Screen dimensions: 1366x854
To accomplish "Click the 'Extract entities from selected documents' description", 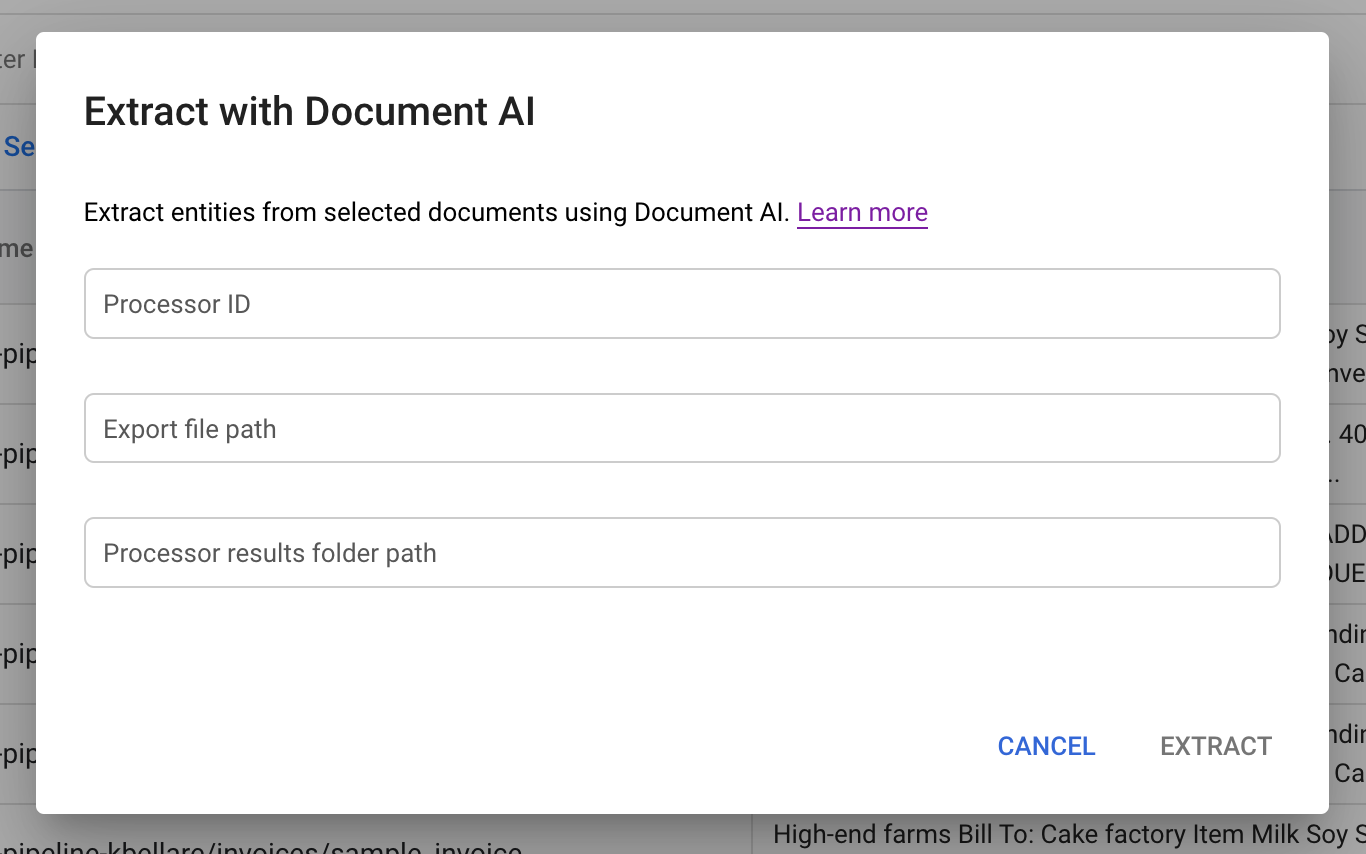I will coord(436,212).
